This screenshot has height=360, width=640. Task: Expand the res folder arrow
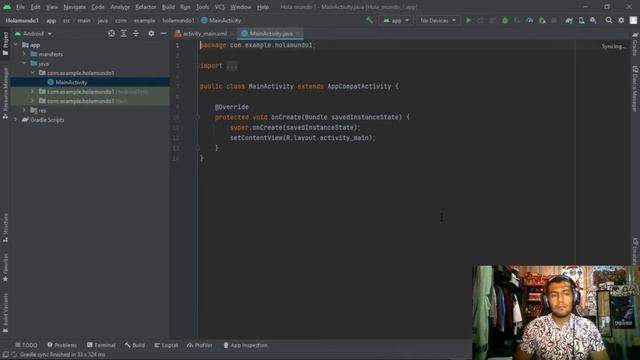(x=24, y=111)
